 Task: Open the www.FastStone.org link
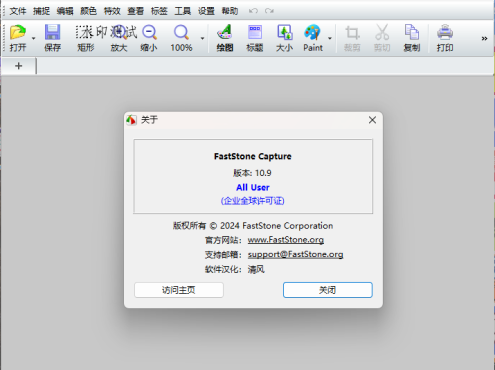286,240
